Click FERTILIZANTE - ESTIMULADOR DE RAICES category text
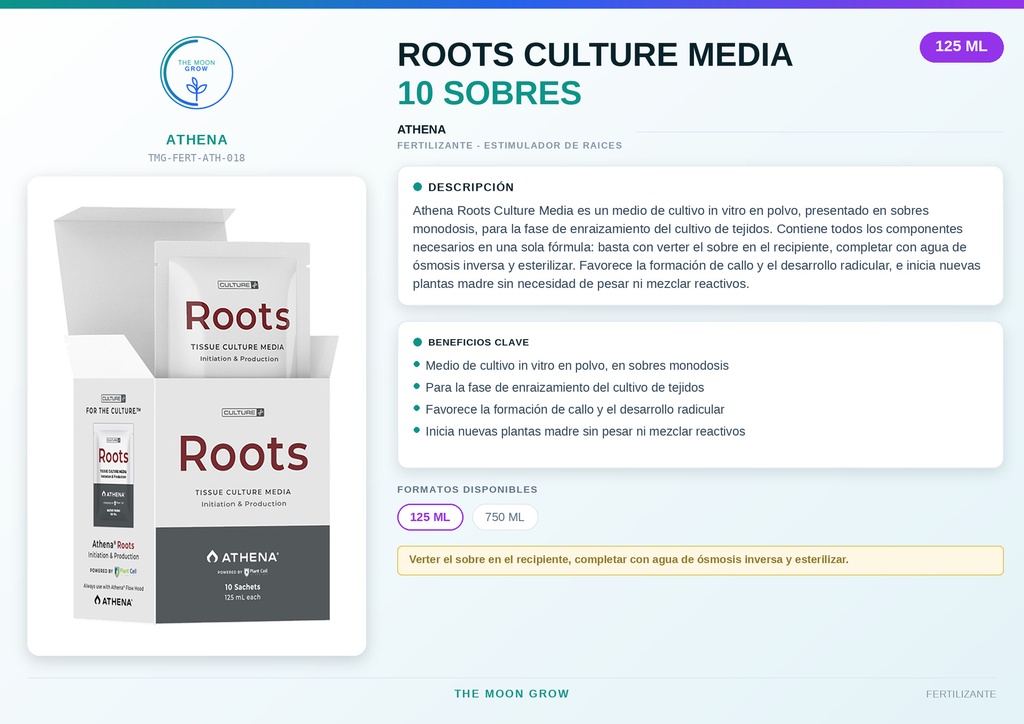 pos(509,146)
